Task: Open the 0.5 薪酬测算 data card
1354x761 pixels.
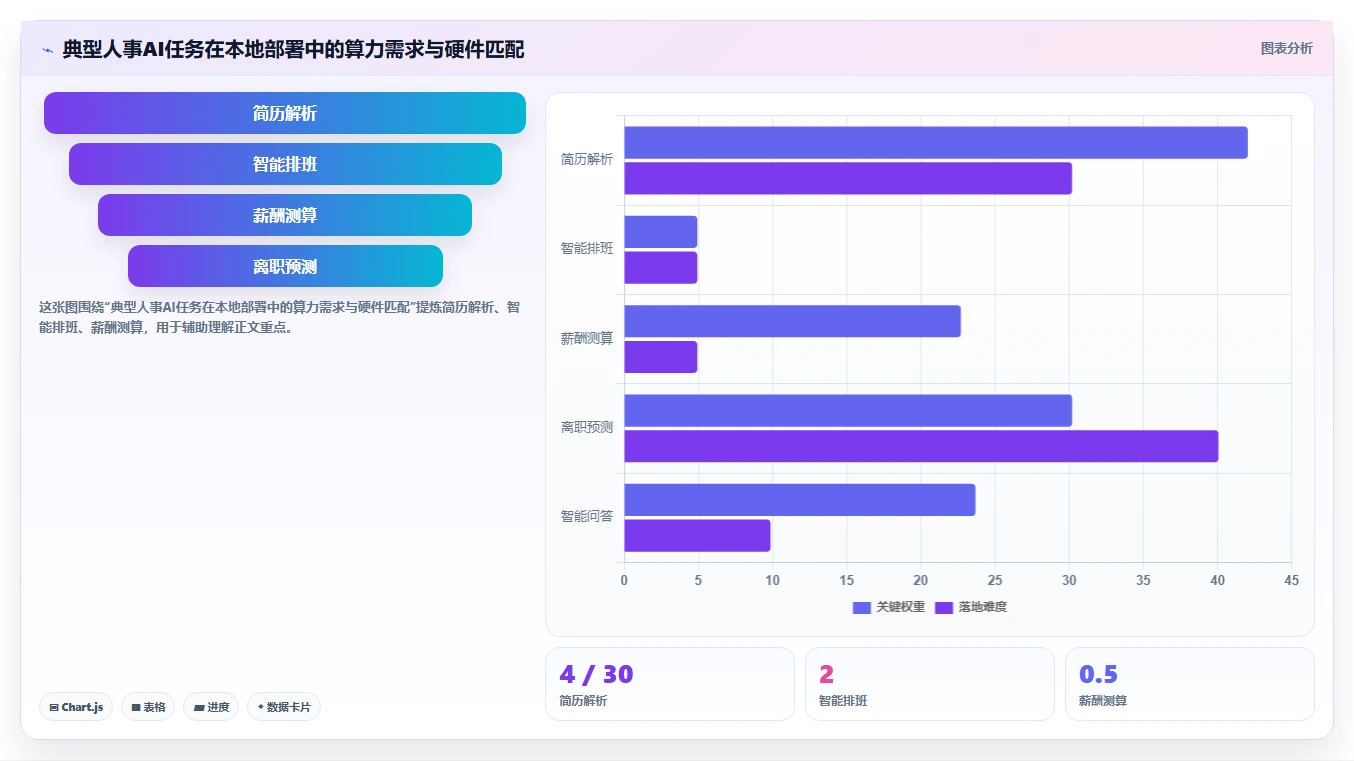Action: (x=1190, y=684)
